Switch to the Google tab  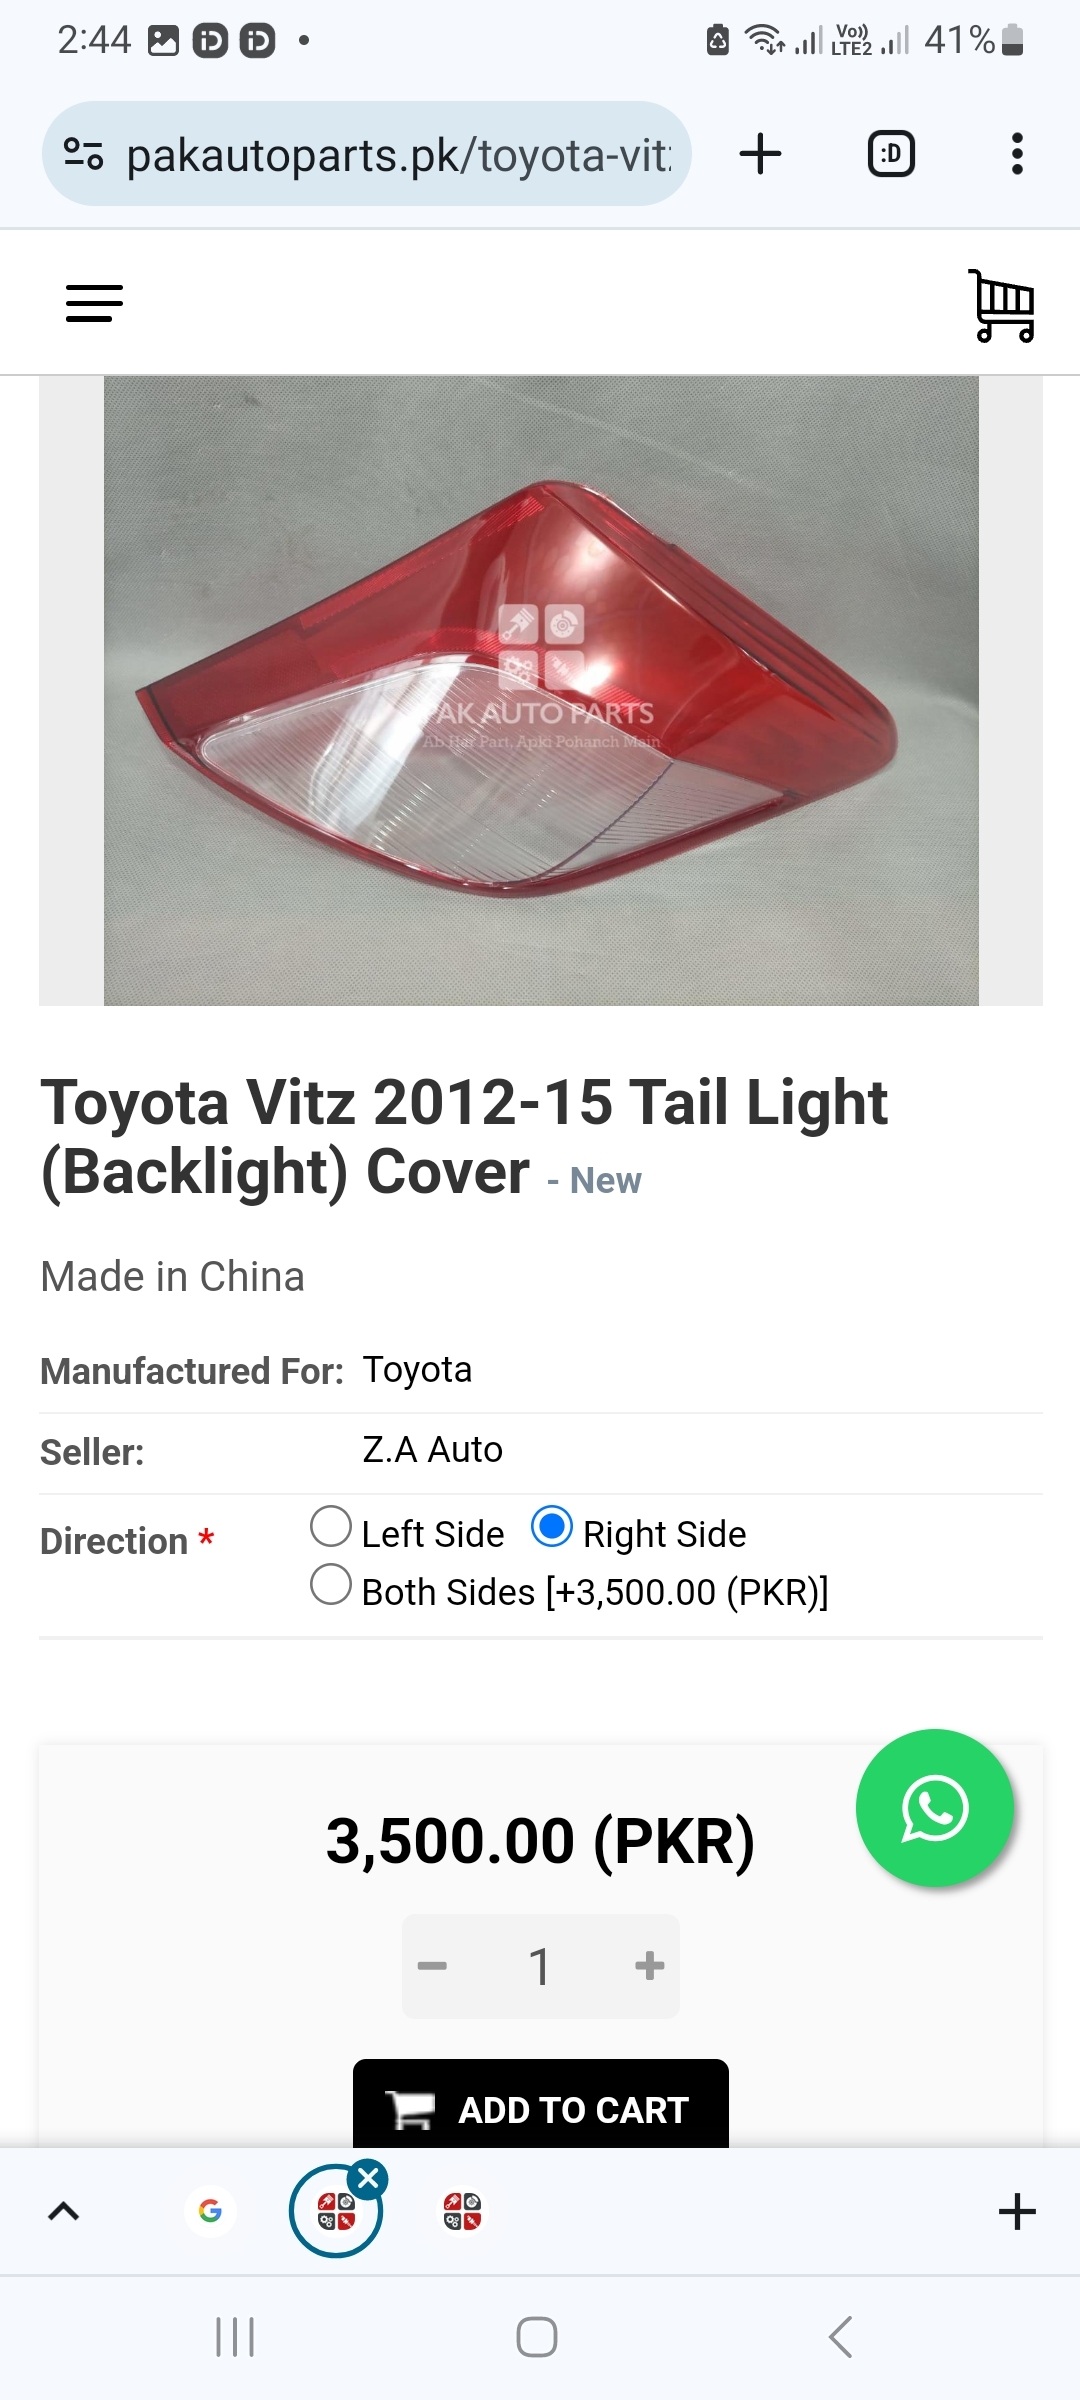coord(210,2211)
